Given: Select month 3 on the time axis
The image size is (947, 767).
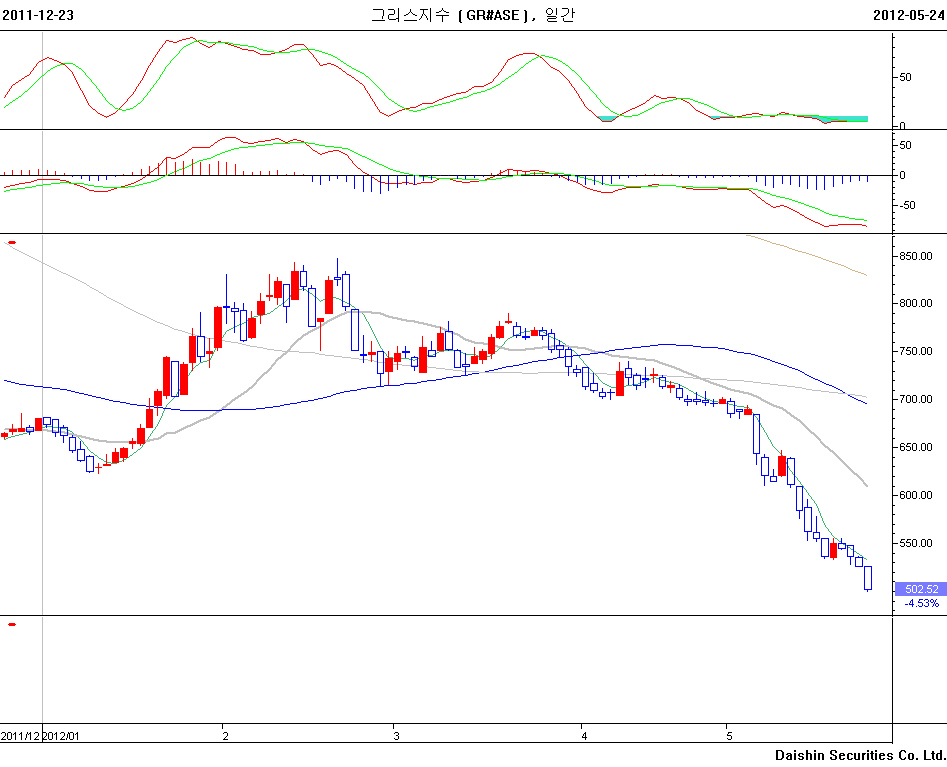Looking at the screenshot, I should pos(396,736).
